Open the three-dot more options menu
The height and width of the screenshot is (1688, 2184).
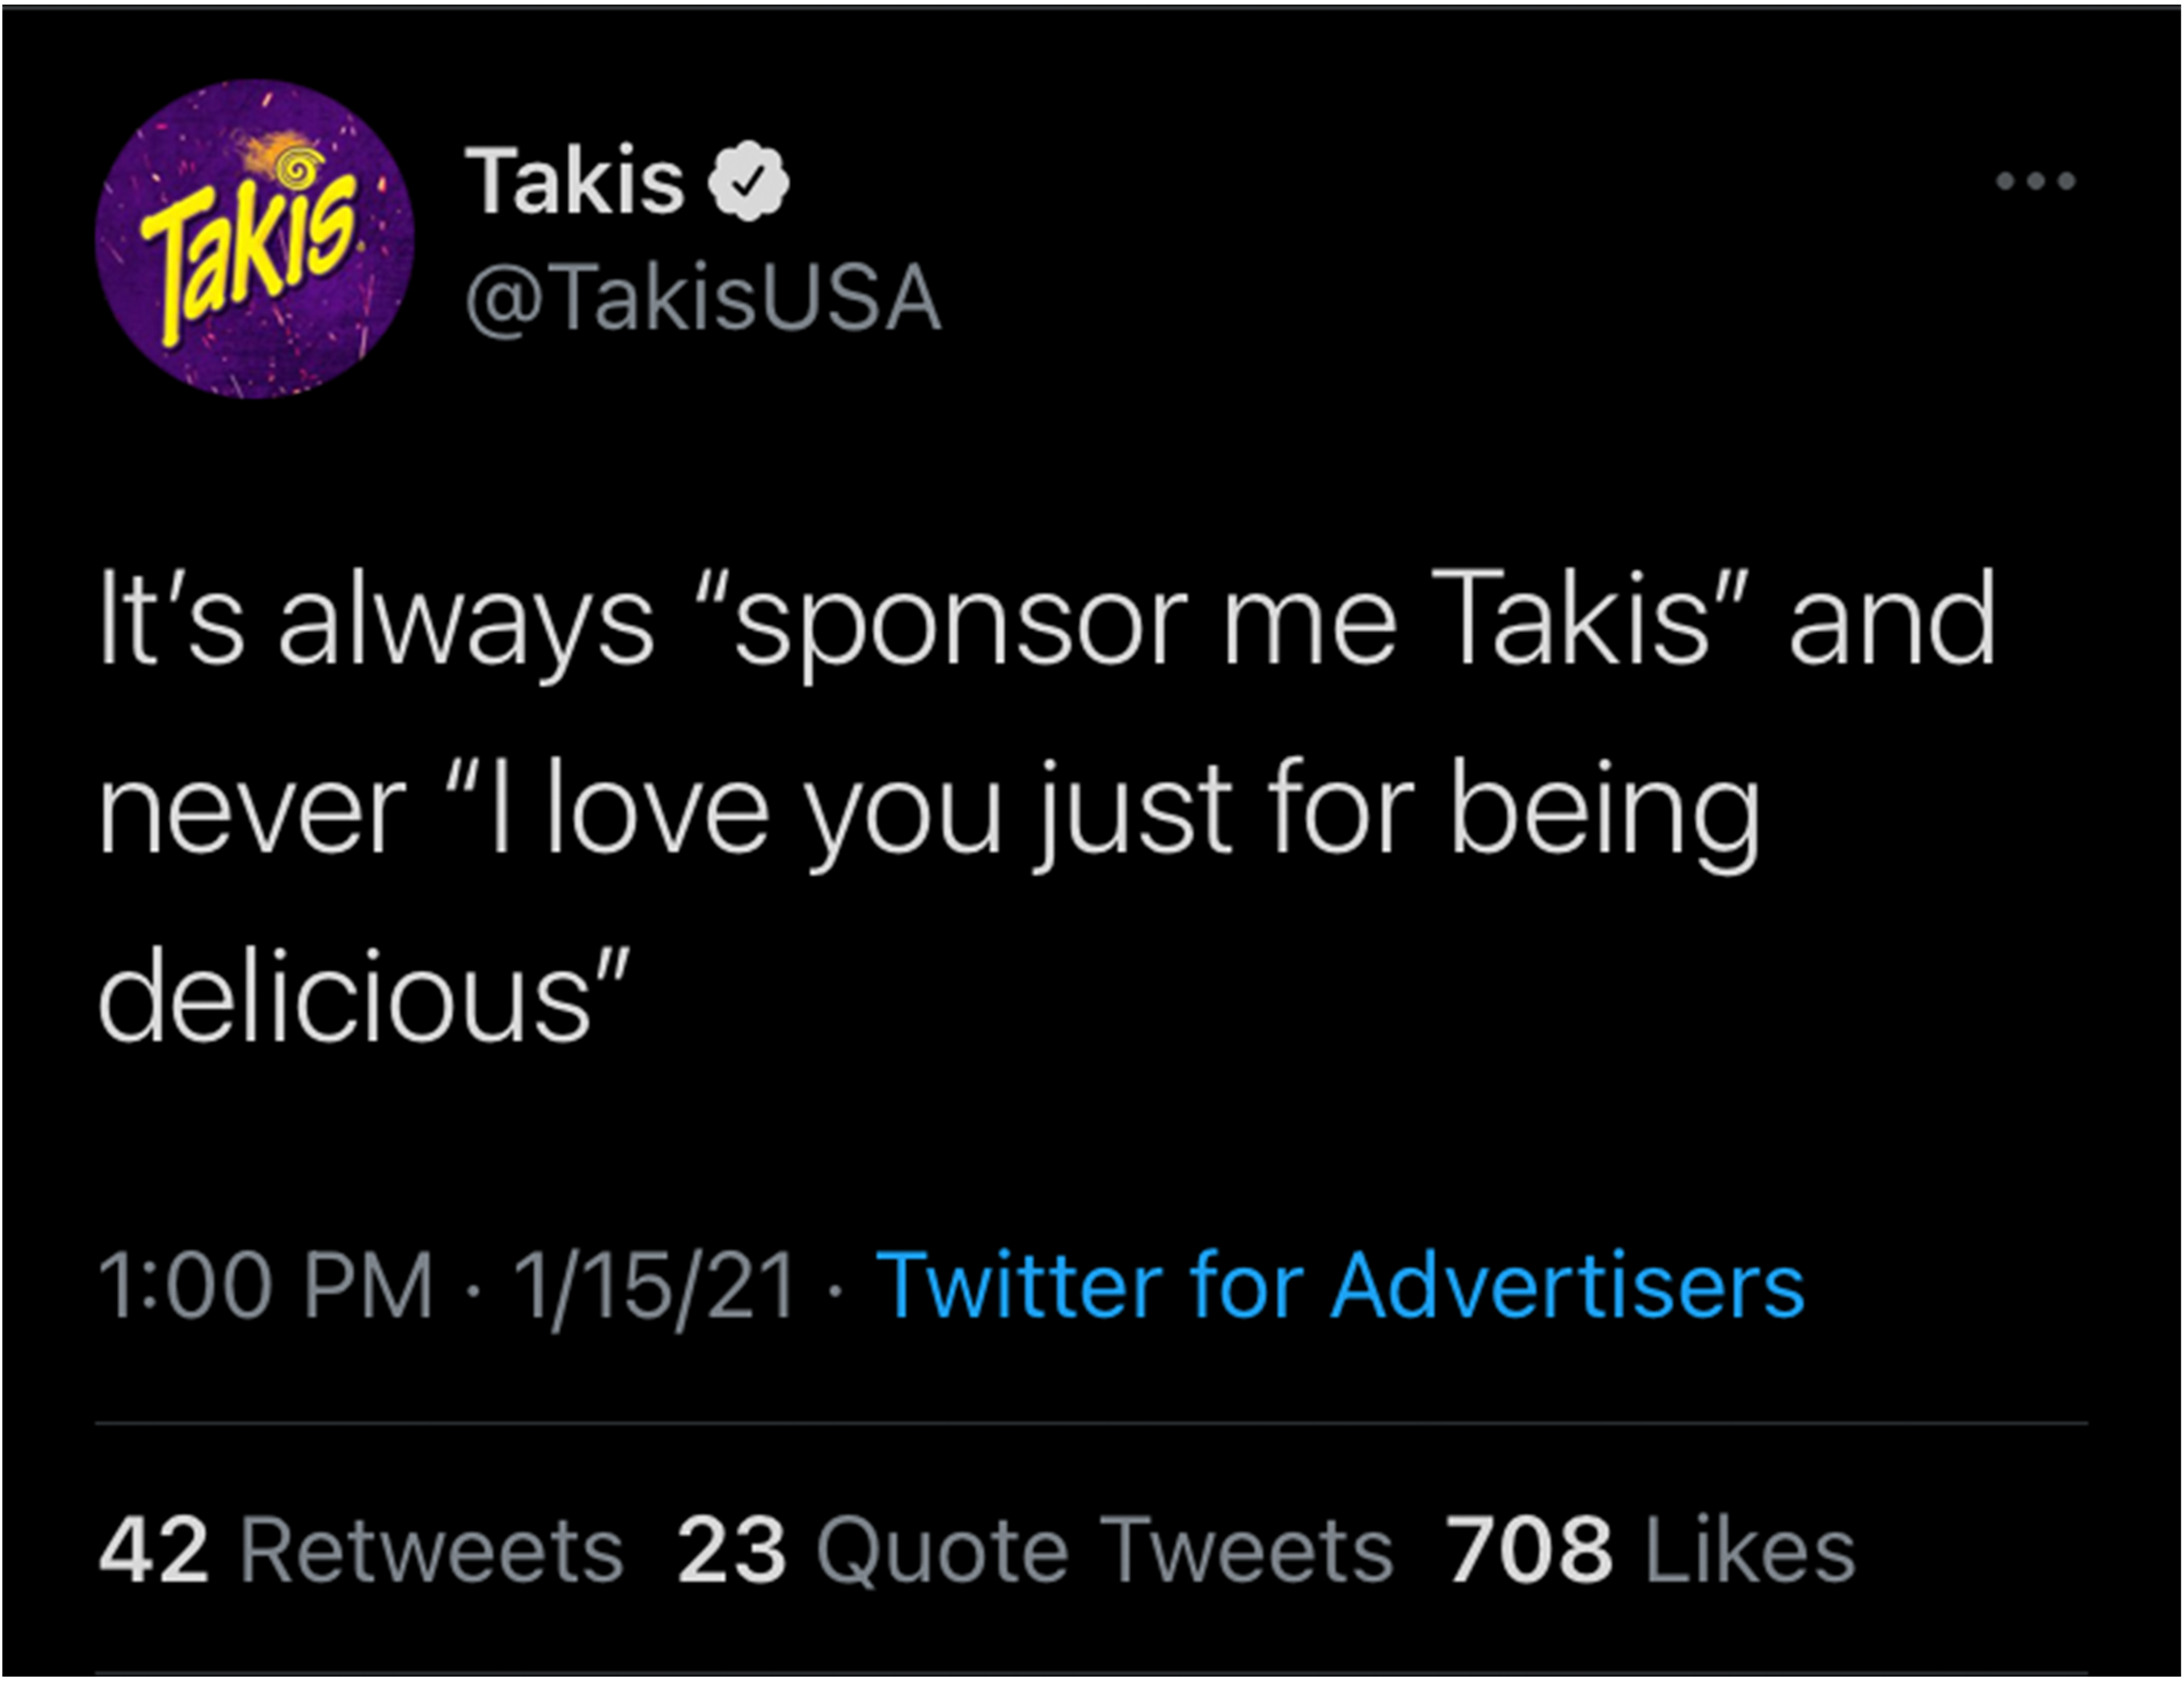click(2035, 181)
